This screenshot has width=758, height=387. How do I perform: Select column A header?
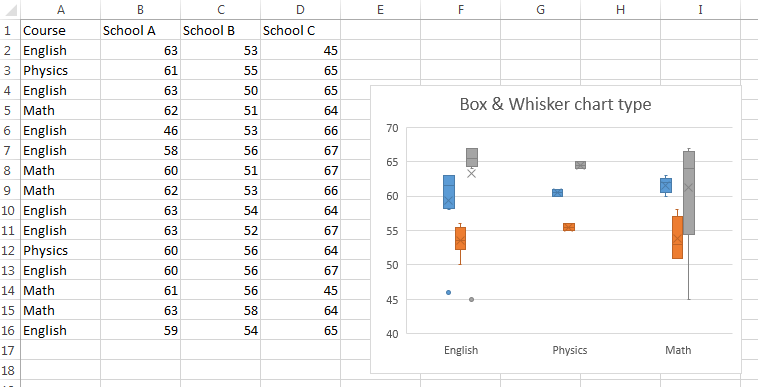pos(60,9)
